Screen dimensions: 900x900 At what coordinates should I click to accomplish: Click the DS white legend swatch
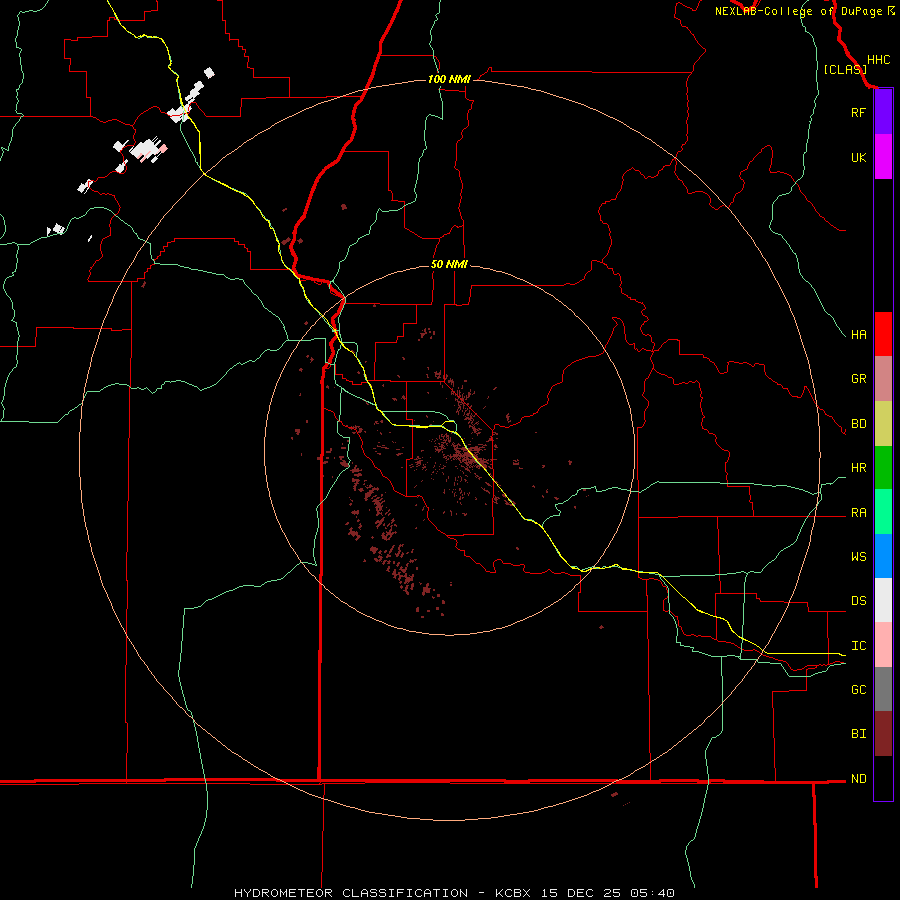coord(883,600)
